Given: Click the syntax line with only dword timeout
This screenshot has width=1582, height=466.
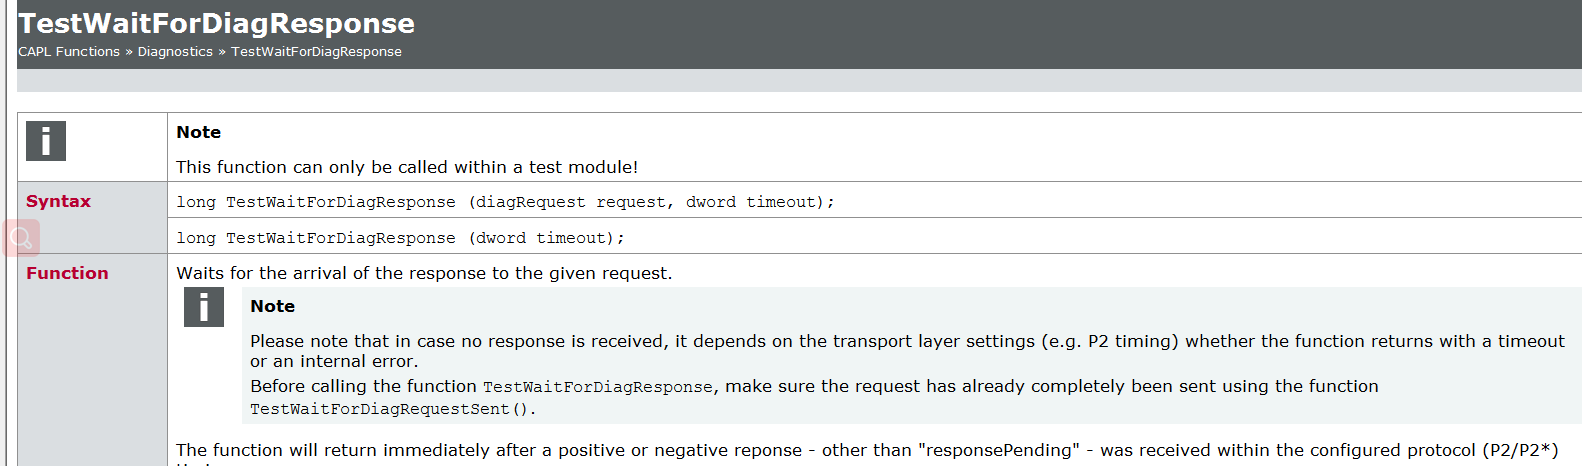Looking at the screenshot, I should [x=400, y=238].
